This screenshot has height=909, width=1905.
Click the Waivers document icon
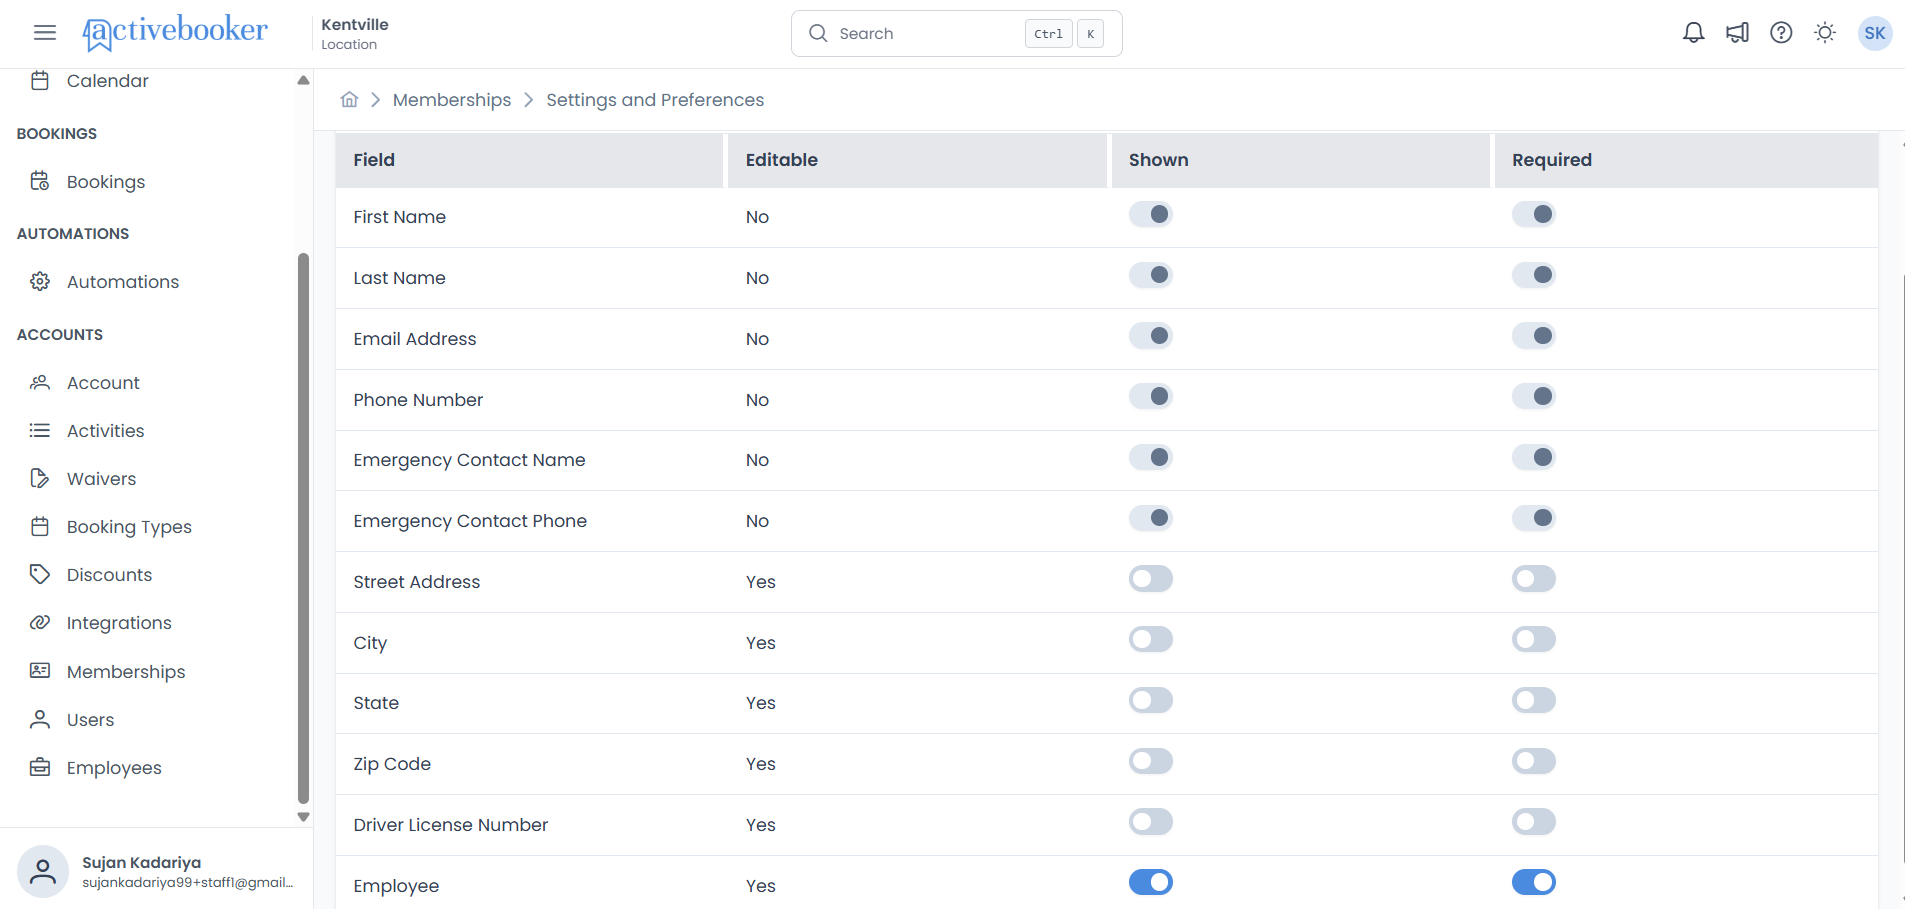point(40,478)
